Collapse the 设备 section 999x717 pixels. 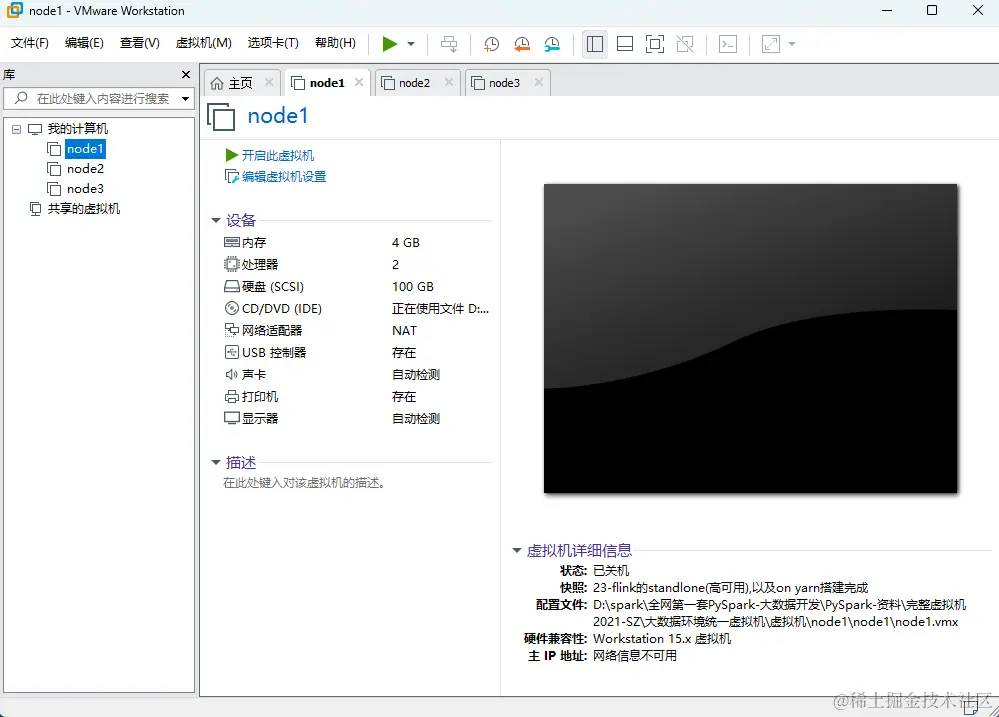pyautogui.click(x=216, y=220)
